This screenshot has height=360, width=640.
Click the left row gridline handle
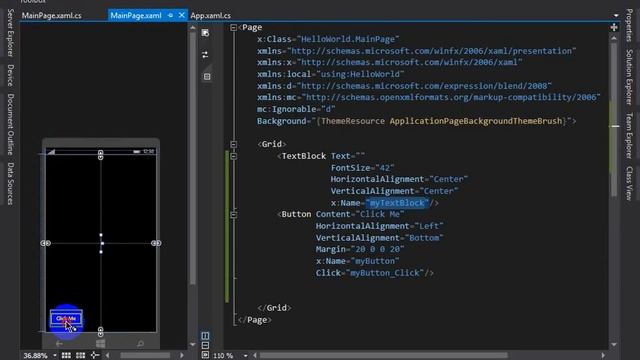[x=46, y=243]
